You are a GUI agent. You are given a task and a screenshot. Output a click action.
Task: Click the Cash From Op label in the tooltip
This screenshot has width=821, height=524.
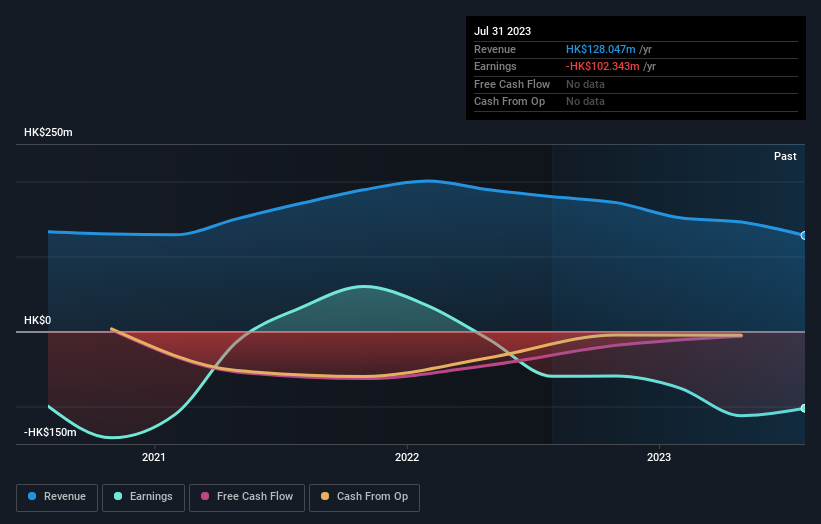[509, 102]
